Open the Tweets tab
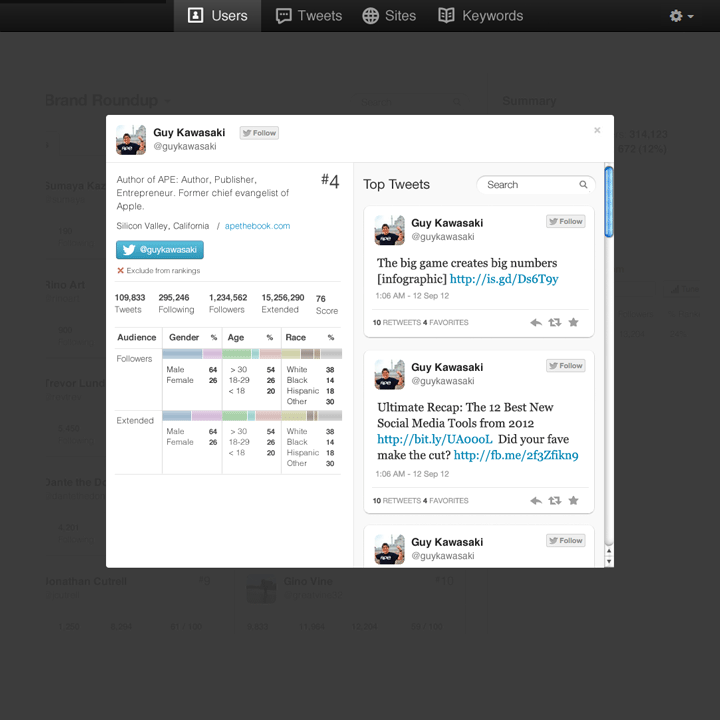The height and width of the screenshot is (720, 720). point(309,16)
